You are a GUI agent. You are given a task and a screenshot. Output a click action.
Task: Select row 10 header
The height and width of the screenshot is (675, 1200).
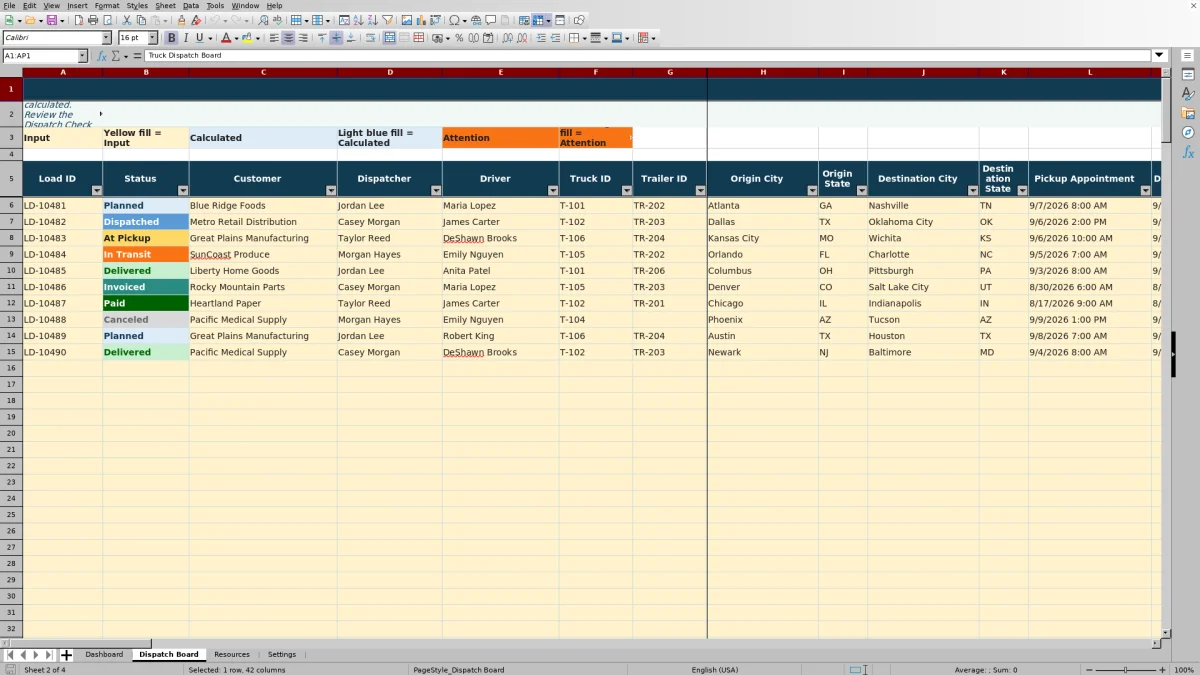11,271
